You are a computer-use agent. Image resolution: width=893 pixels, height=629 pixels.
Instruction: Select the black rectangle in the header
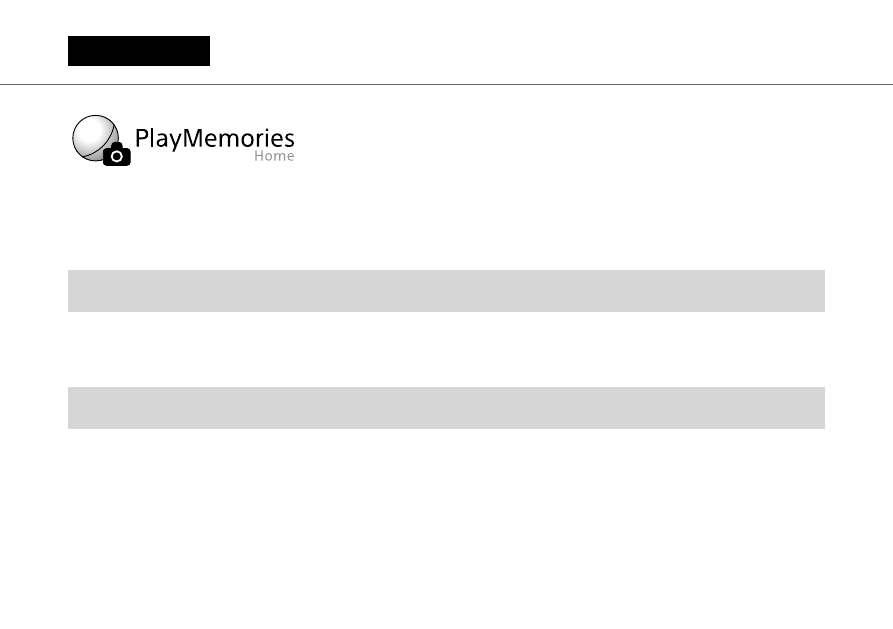[139, 51]
